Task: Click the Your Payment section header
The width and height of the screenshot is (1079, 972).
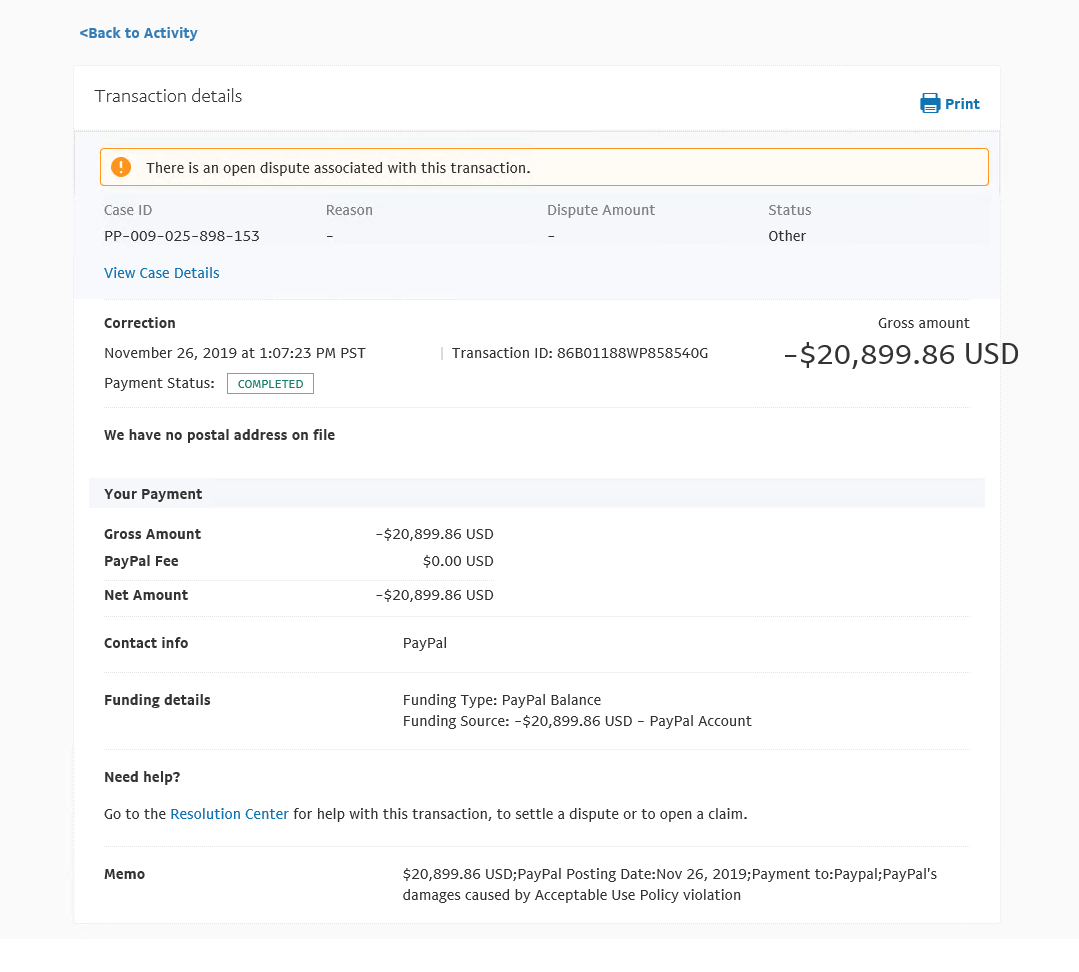Action: [x=153, y=494]
